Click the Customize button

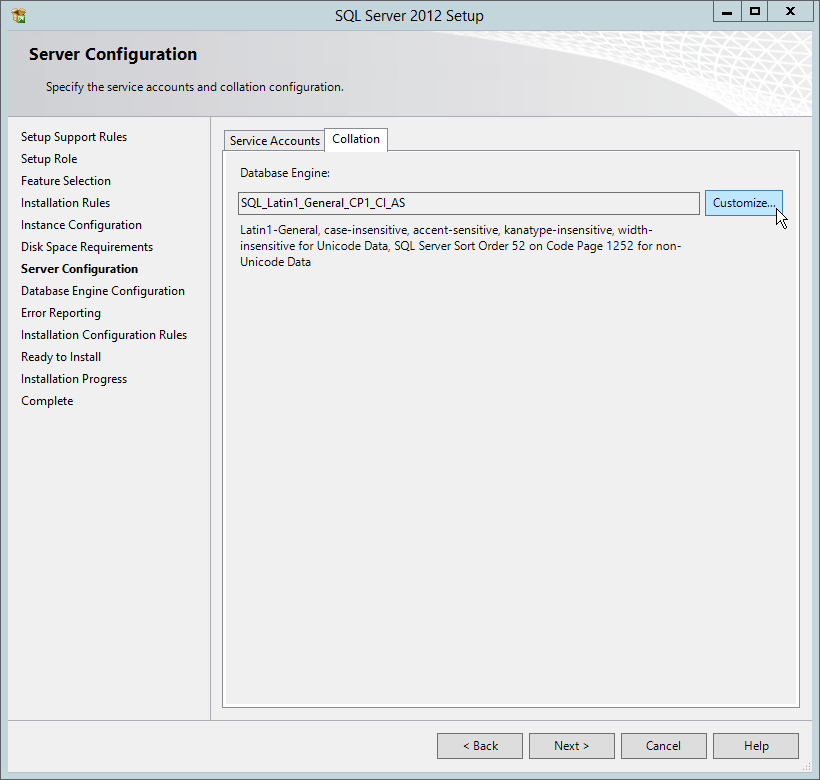[744, 202]
